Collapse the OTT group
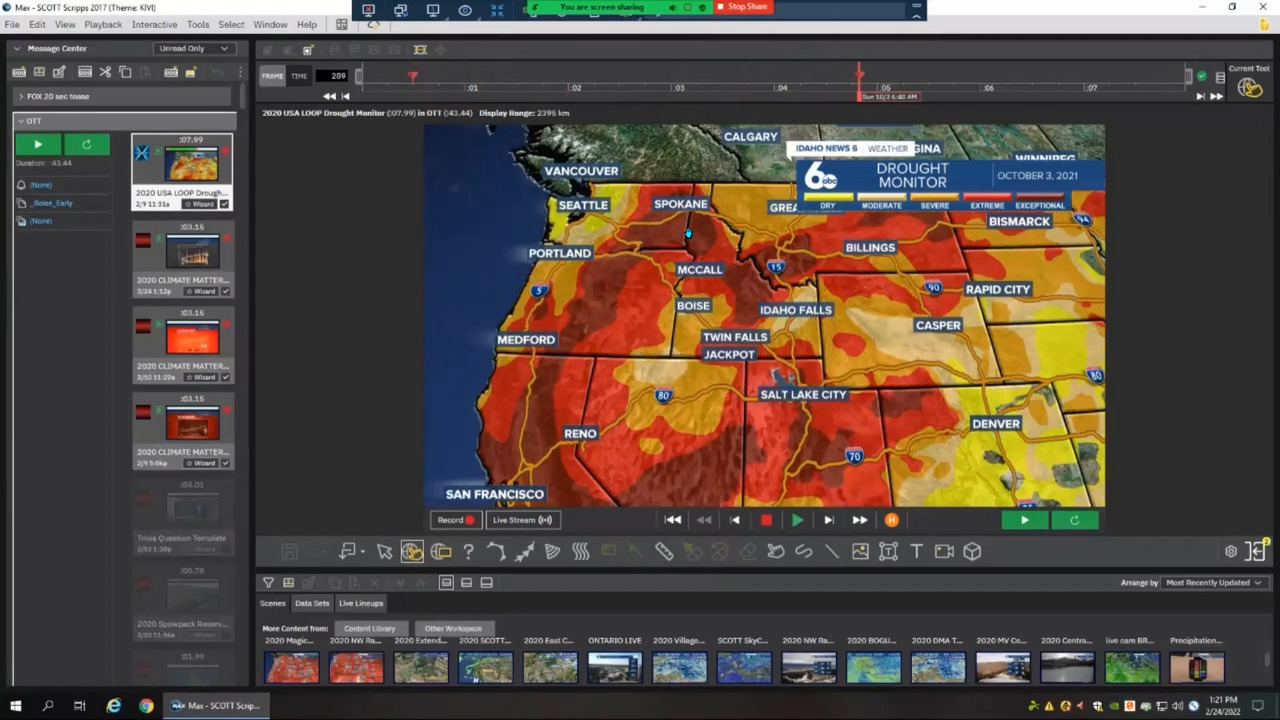 click(20, 121)
